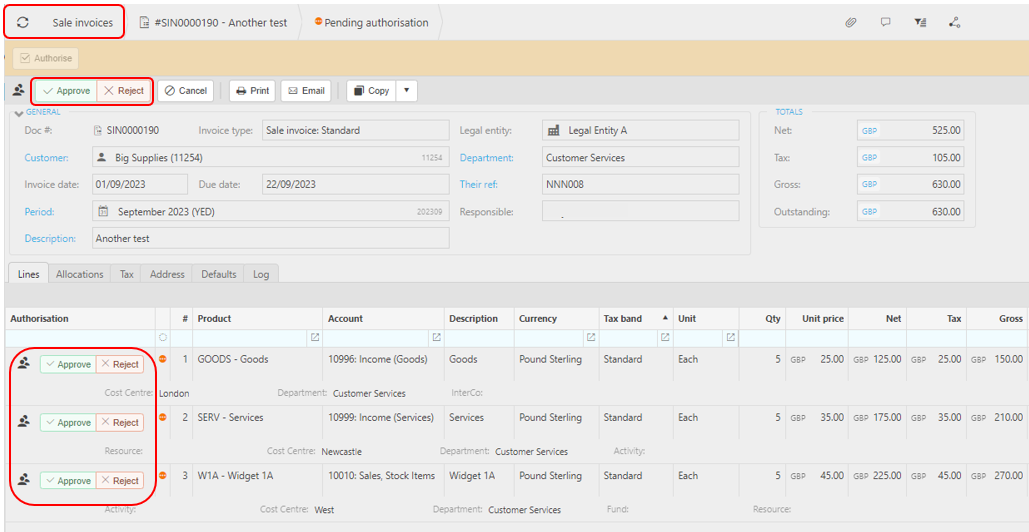Click the Cancel button
Viewport: 1029px width, 532px height.
tap(186, 91)
